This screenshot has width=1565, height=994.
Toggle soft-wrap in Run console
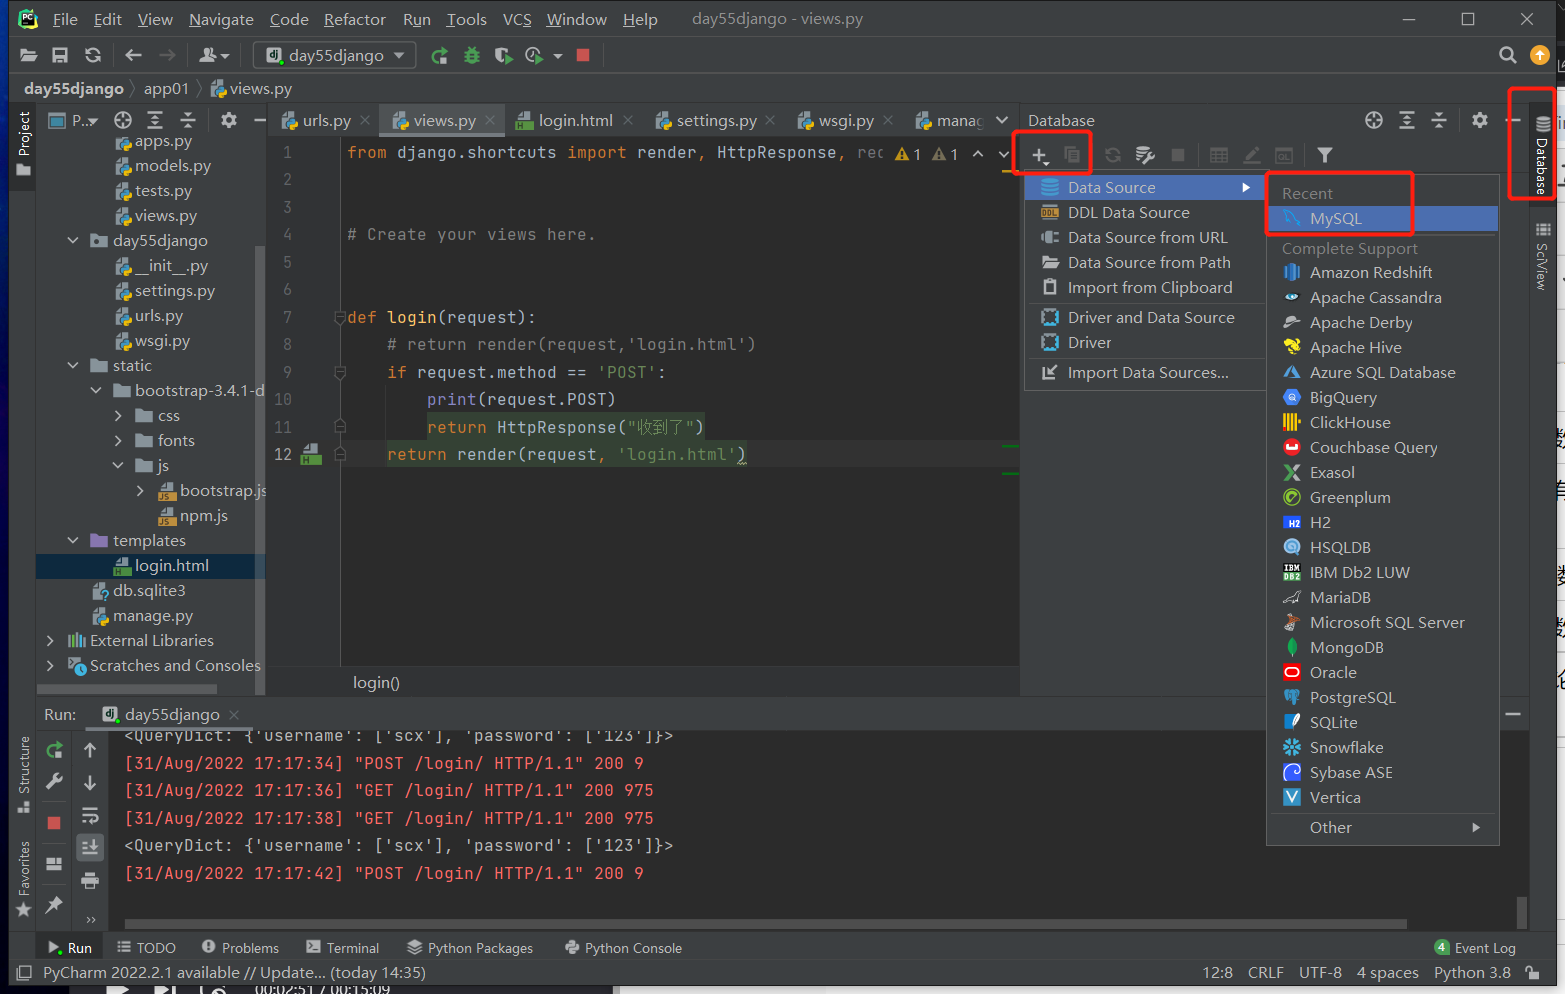click(90, 815)
